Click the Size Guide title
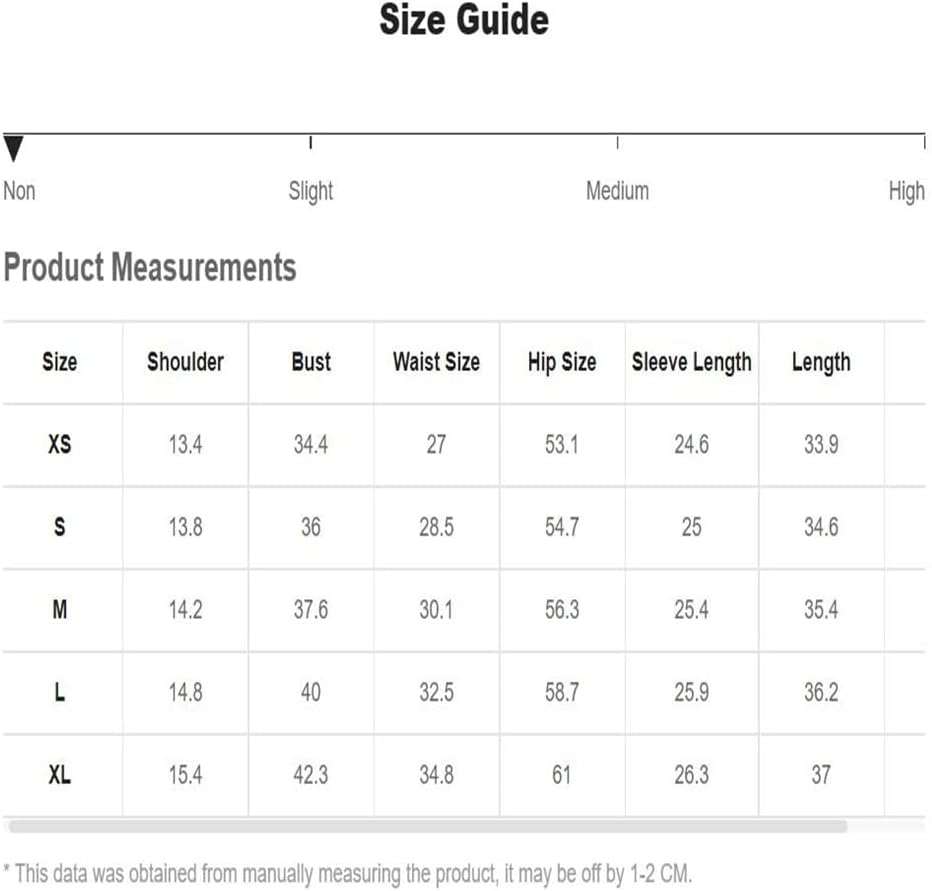The image size is (932, 891). point(464,20)
